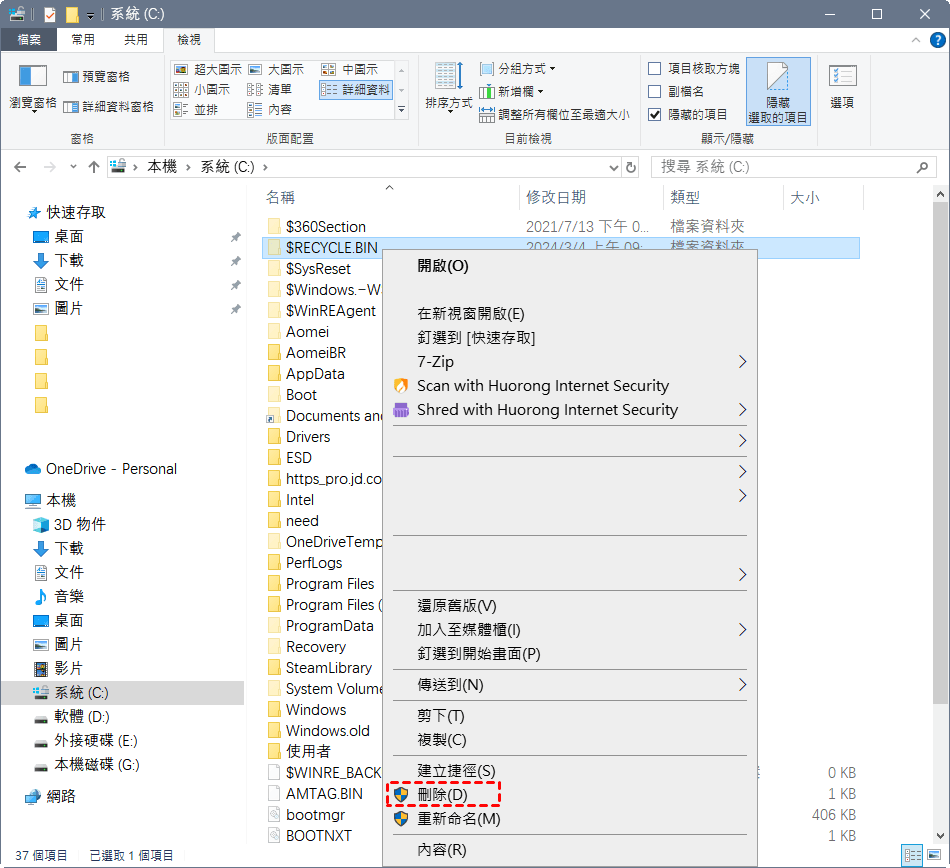The height and width of the screenshot is (868, 950).
Task: Open OneDrive - Personal in sidebar
Action: pyautogui.click(x=111, y=469)
